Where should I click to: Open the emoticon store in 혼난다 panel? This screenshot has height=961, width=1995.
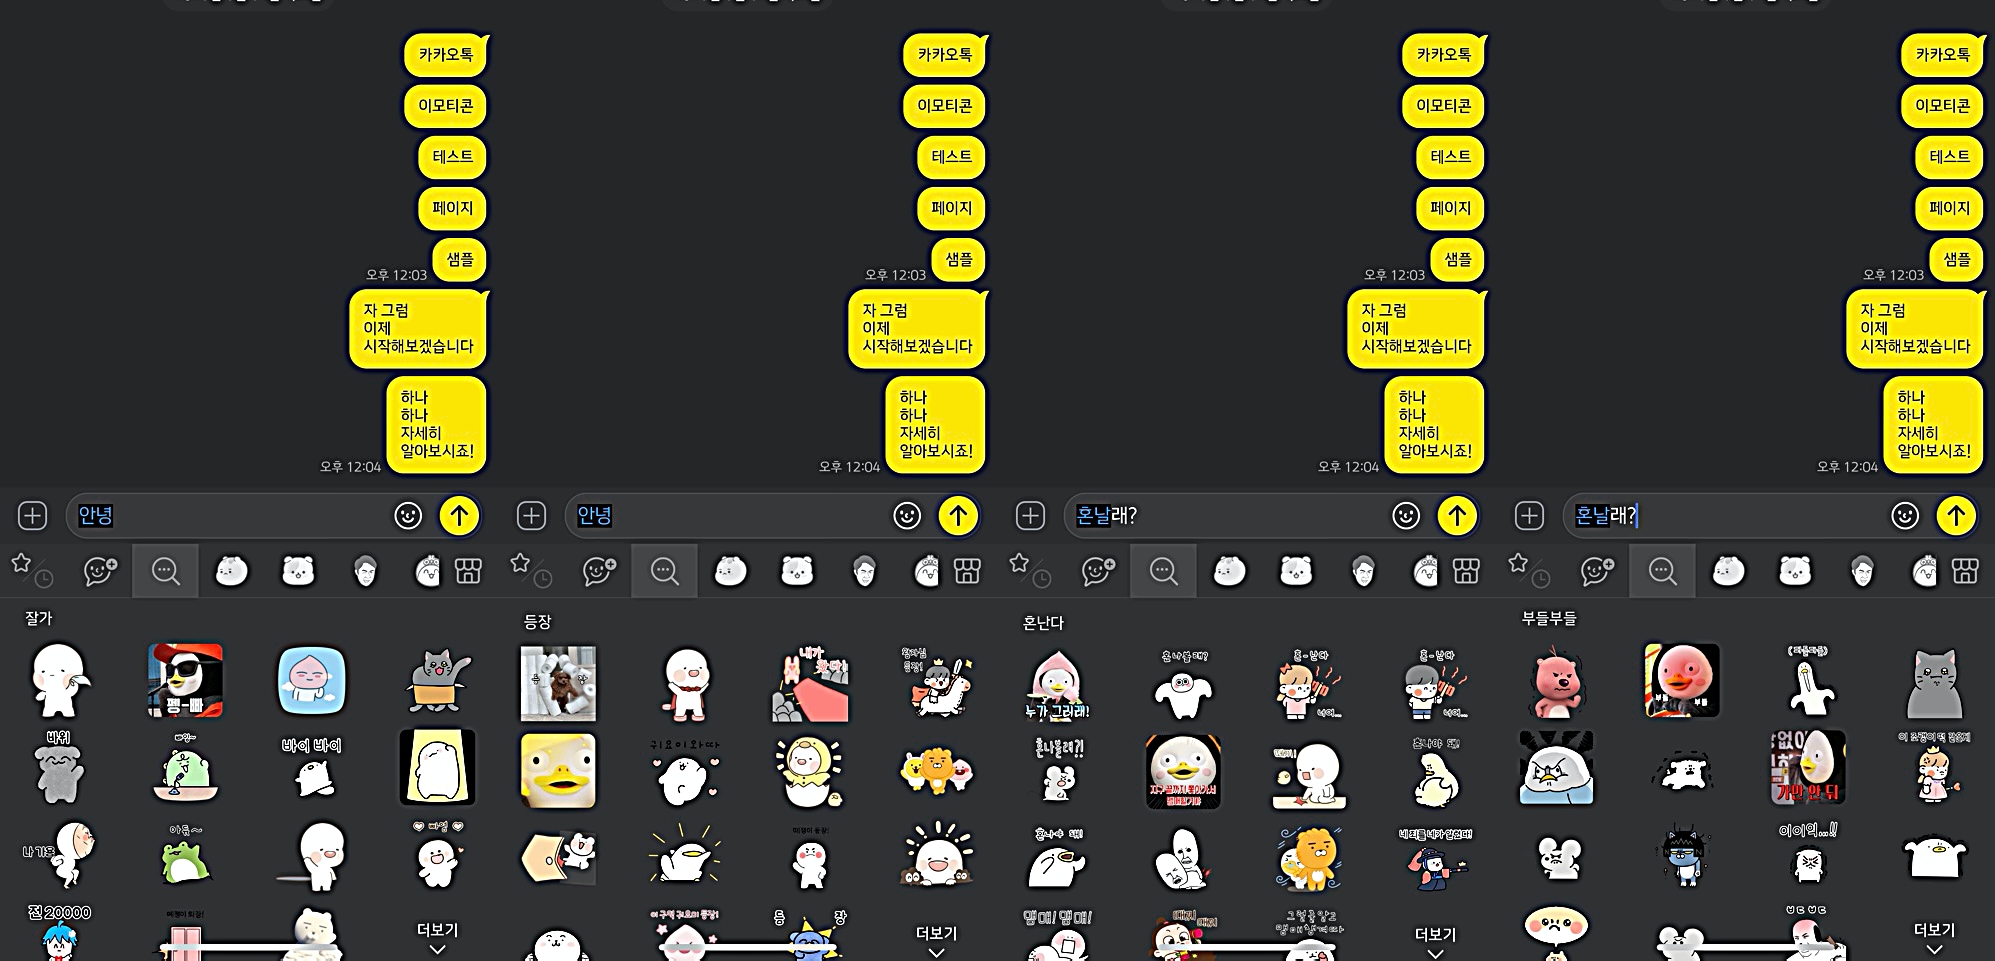1466,571
